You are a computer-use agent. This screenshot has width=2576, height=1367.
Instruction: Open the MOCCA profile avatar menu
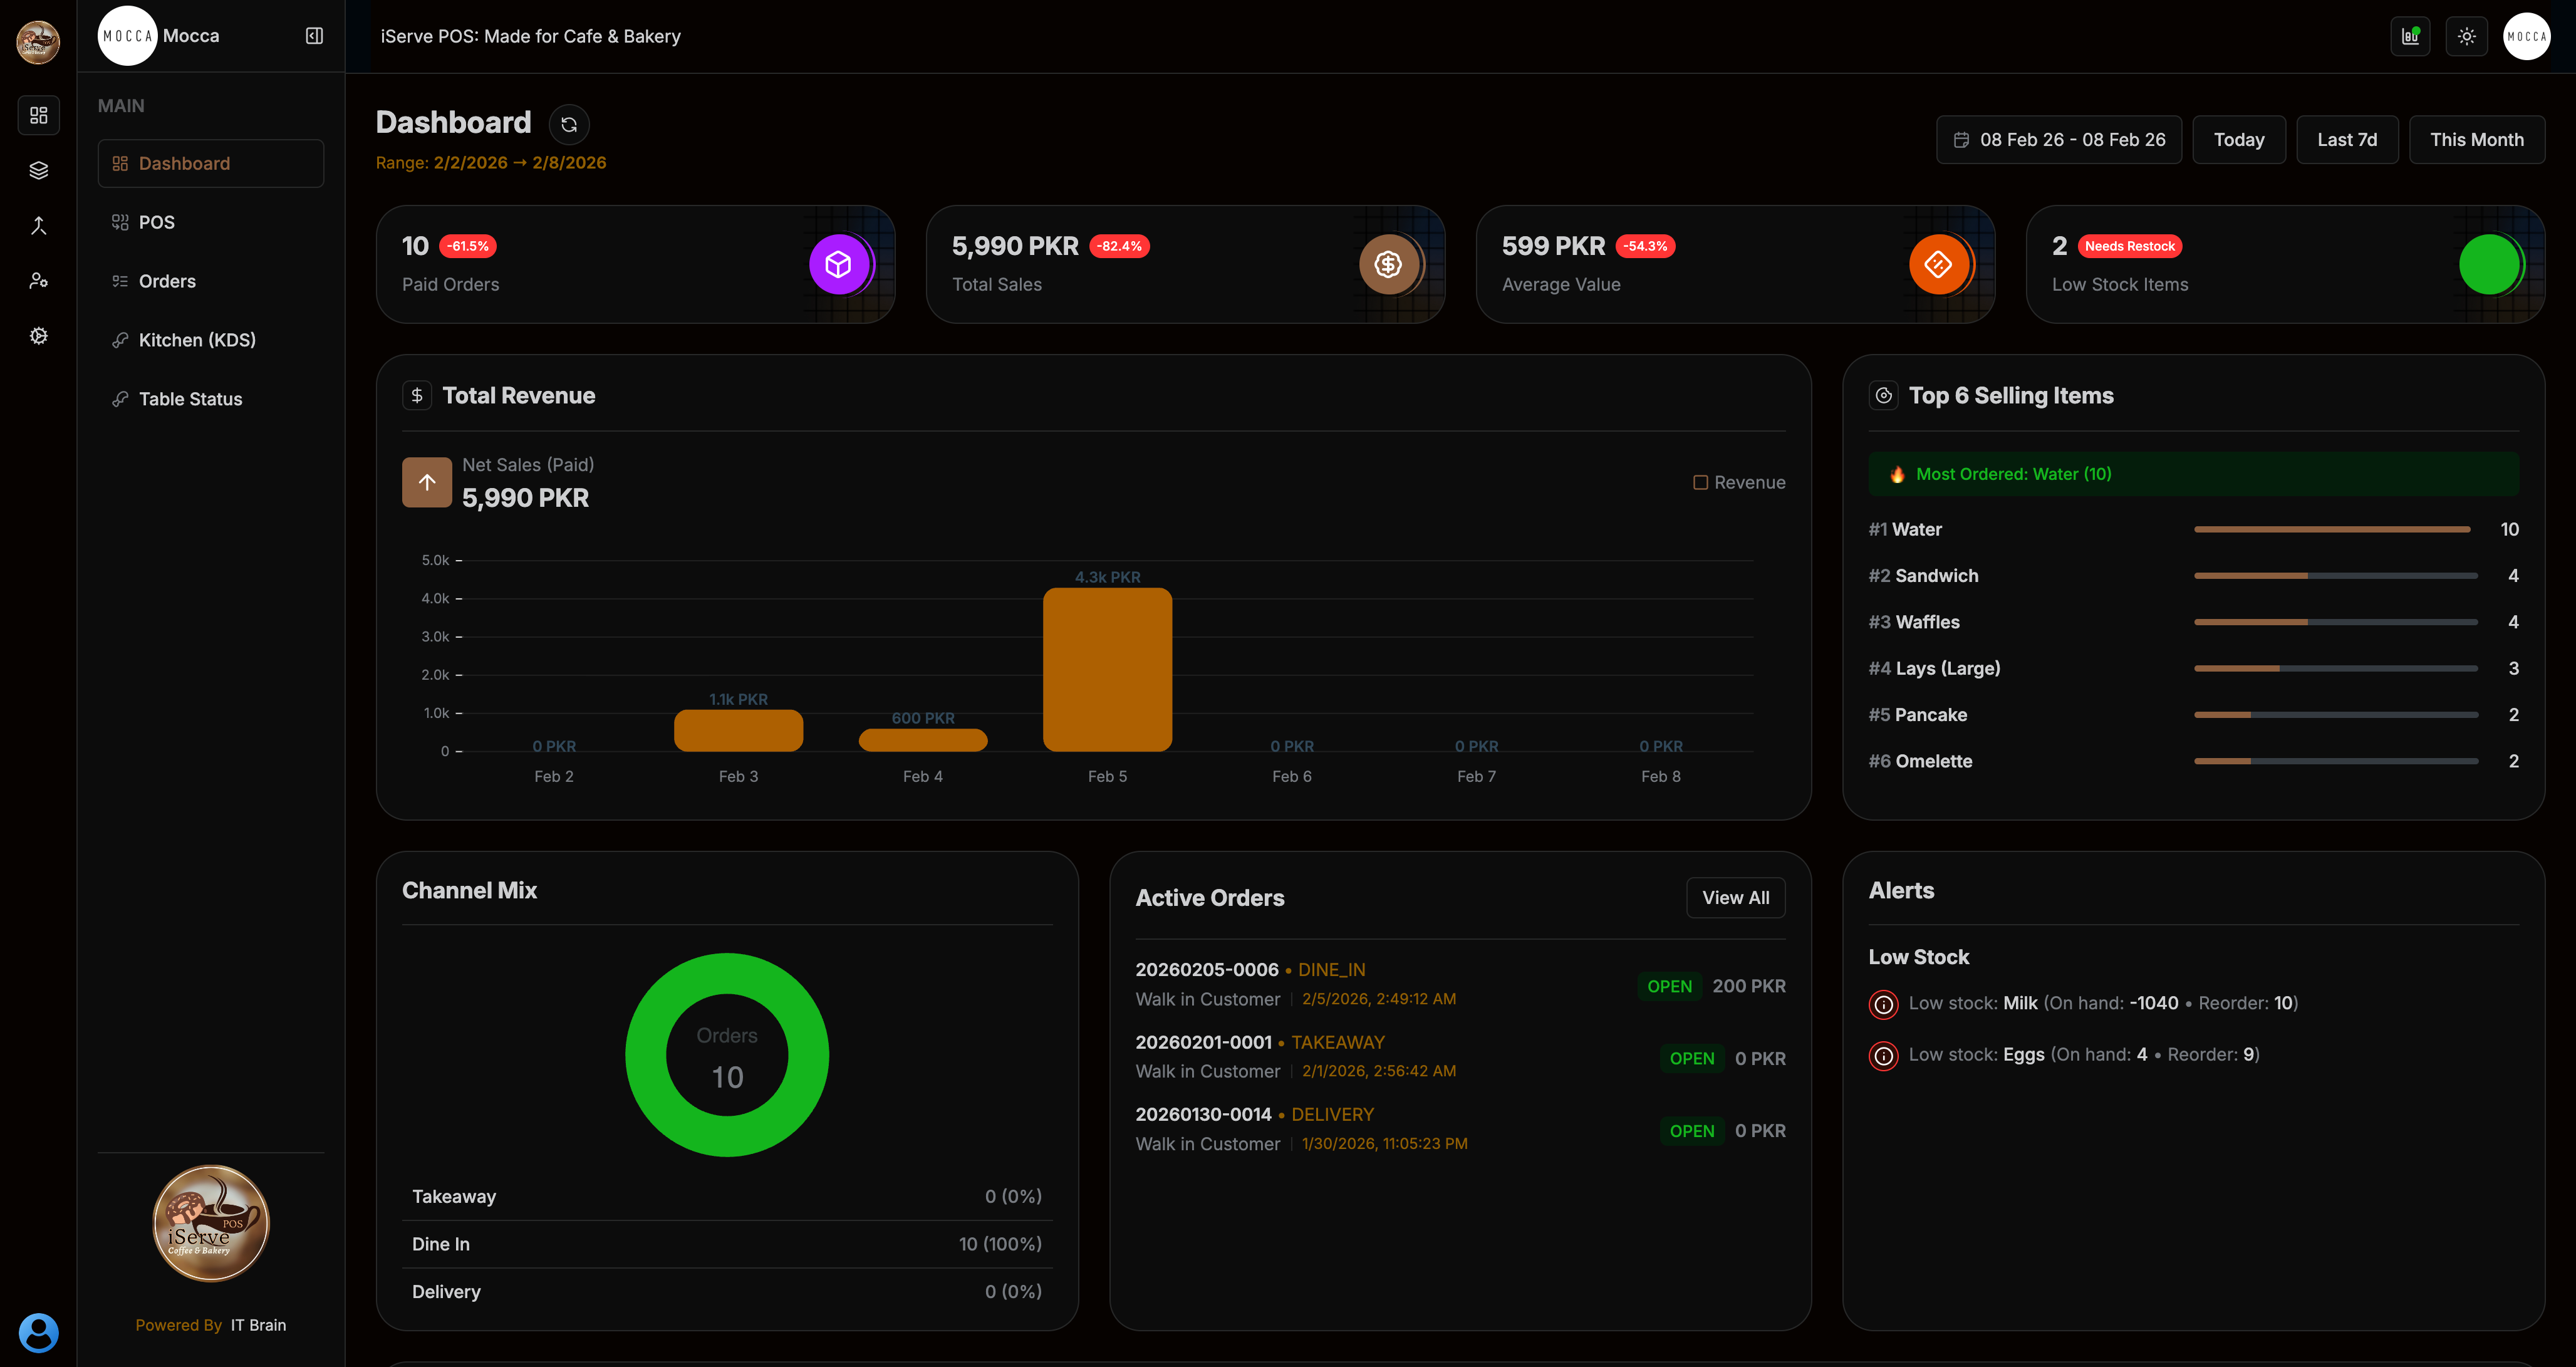(2526, 36)
